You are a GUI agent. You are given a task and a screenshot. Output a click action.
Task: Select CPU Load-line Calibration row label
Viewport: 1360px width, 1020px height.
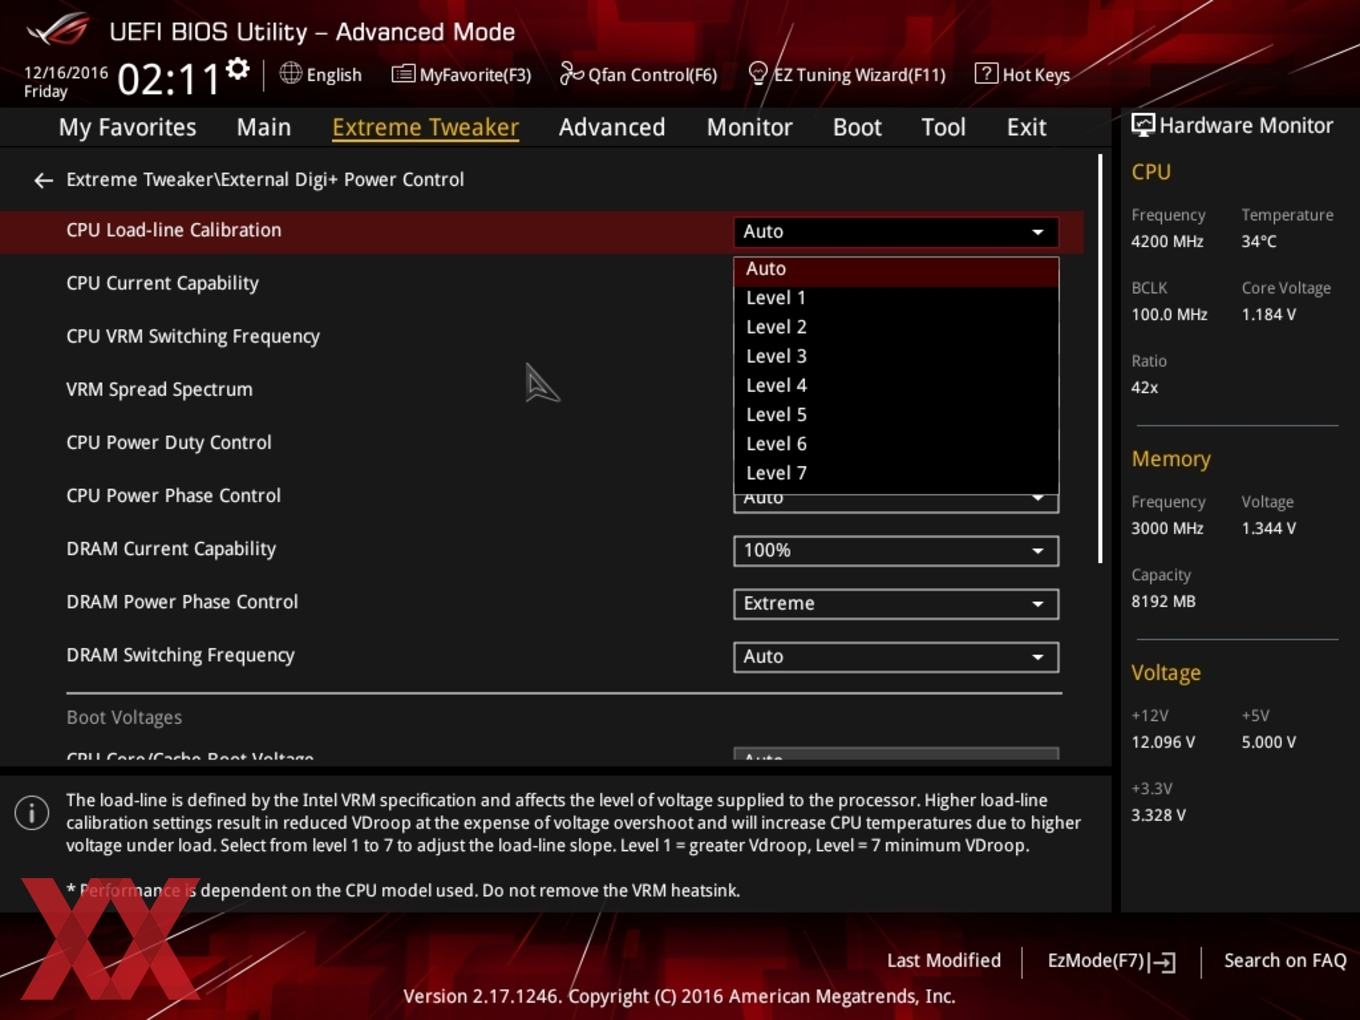pos(174,230)
